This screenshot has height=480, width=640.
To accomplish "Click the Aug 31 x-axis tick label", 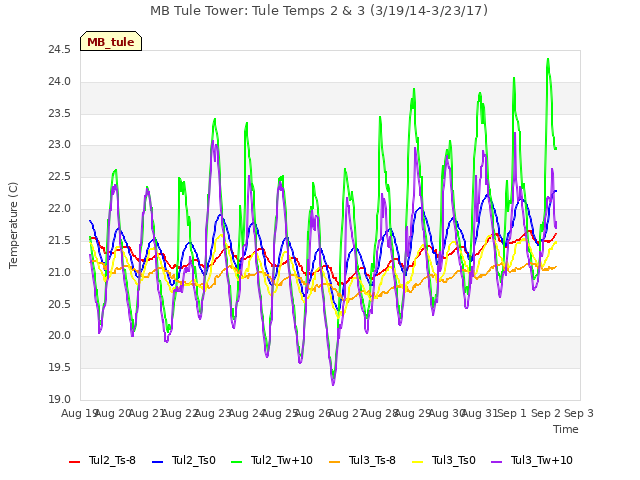I will [x=480, y=413].
